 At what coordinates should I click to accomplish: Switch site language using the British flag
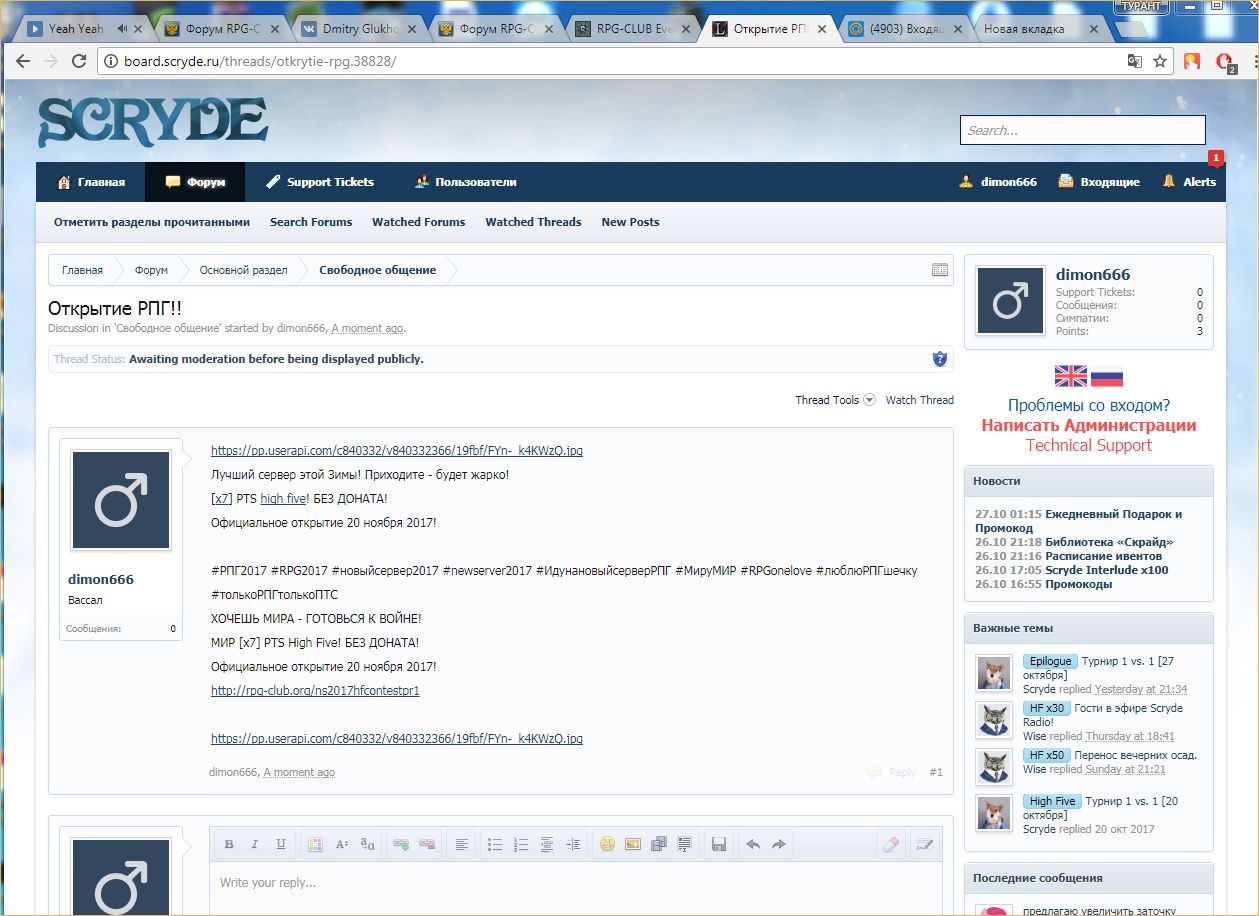pos(1071,377)
